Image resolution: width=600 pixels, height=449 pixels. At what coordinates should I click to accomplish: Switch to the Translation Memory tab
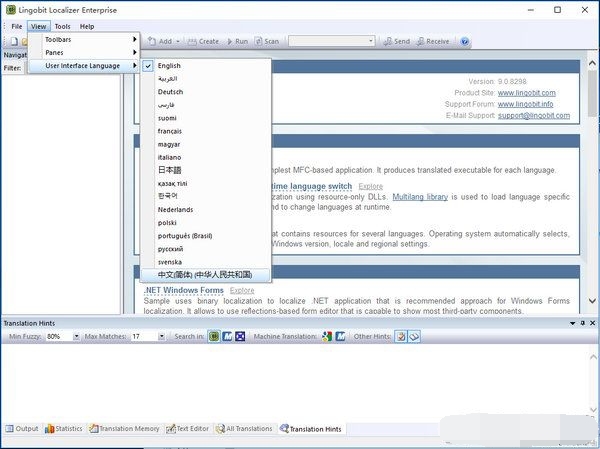click(x=124, y=428)
